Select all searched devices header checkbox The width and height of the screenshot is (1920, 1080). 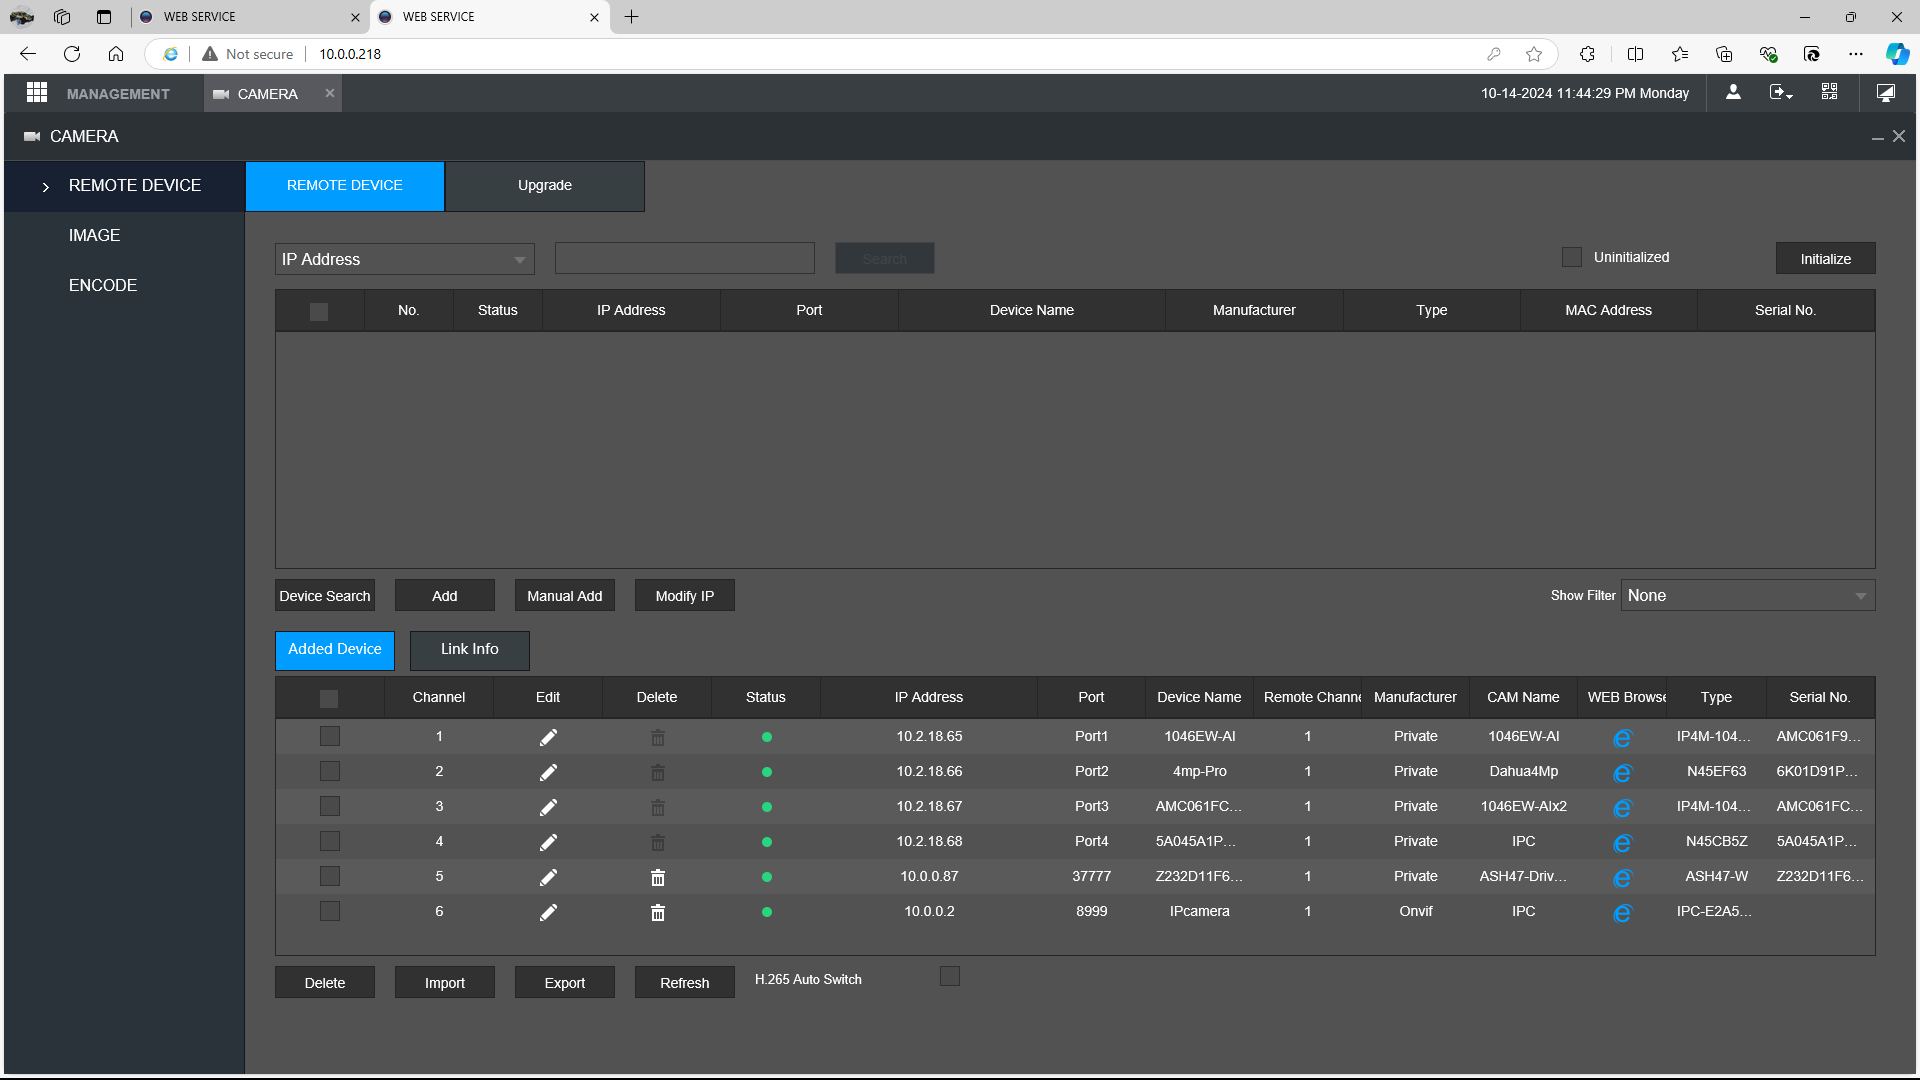coord(319,312)
